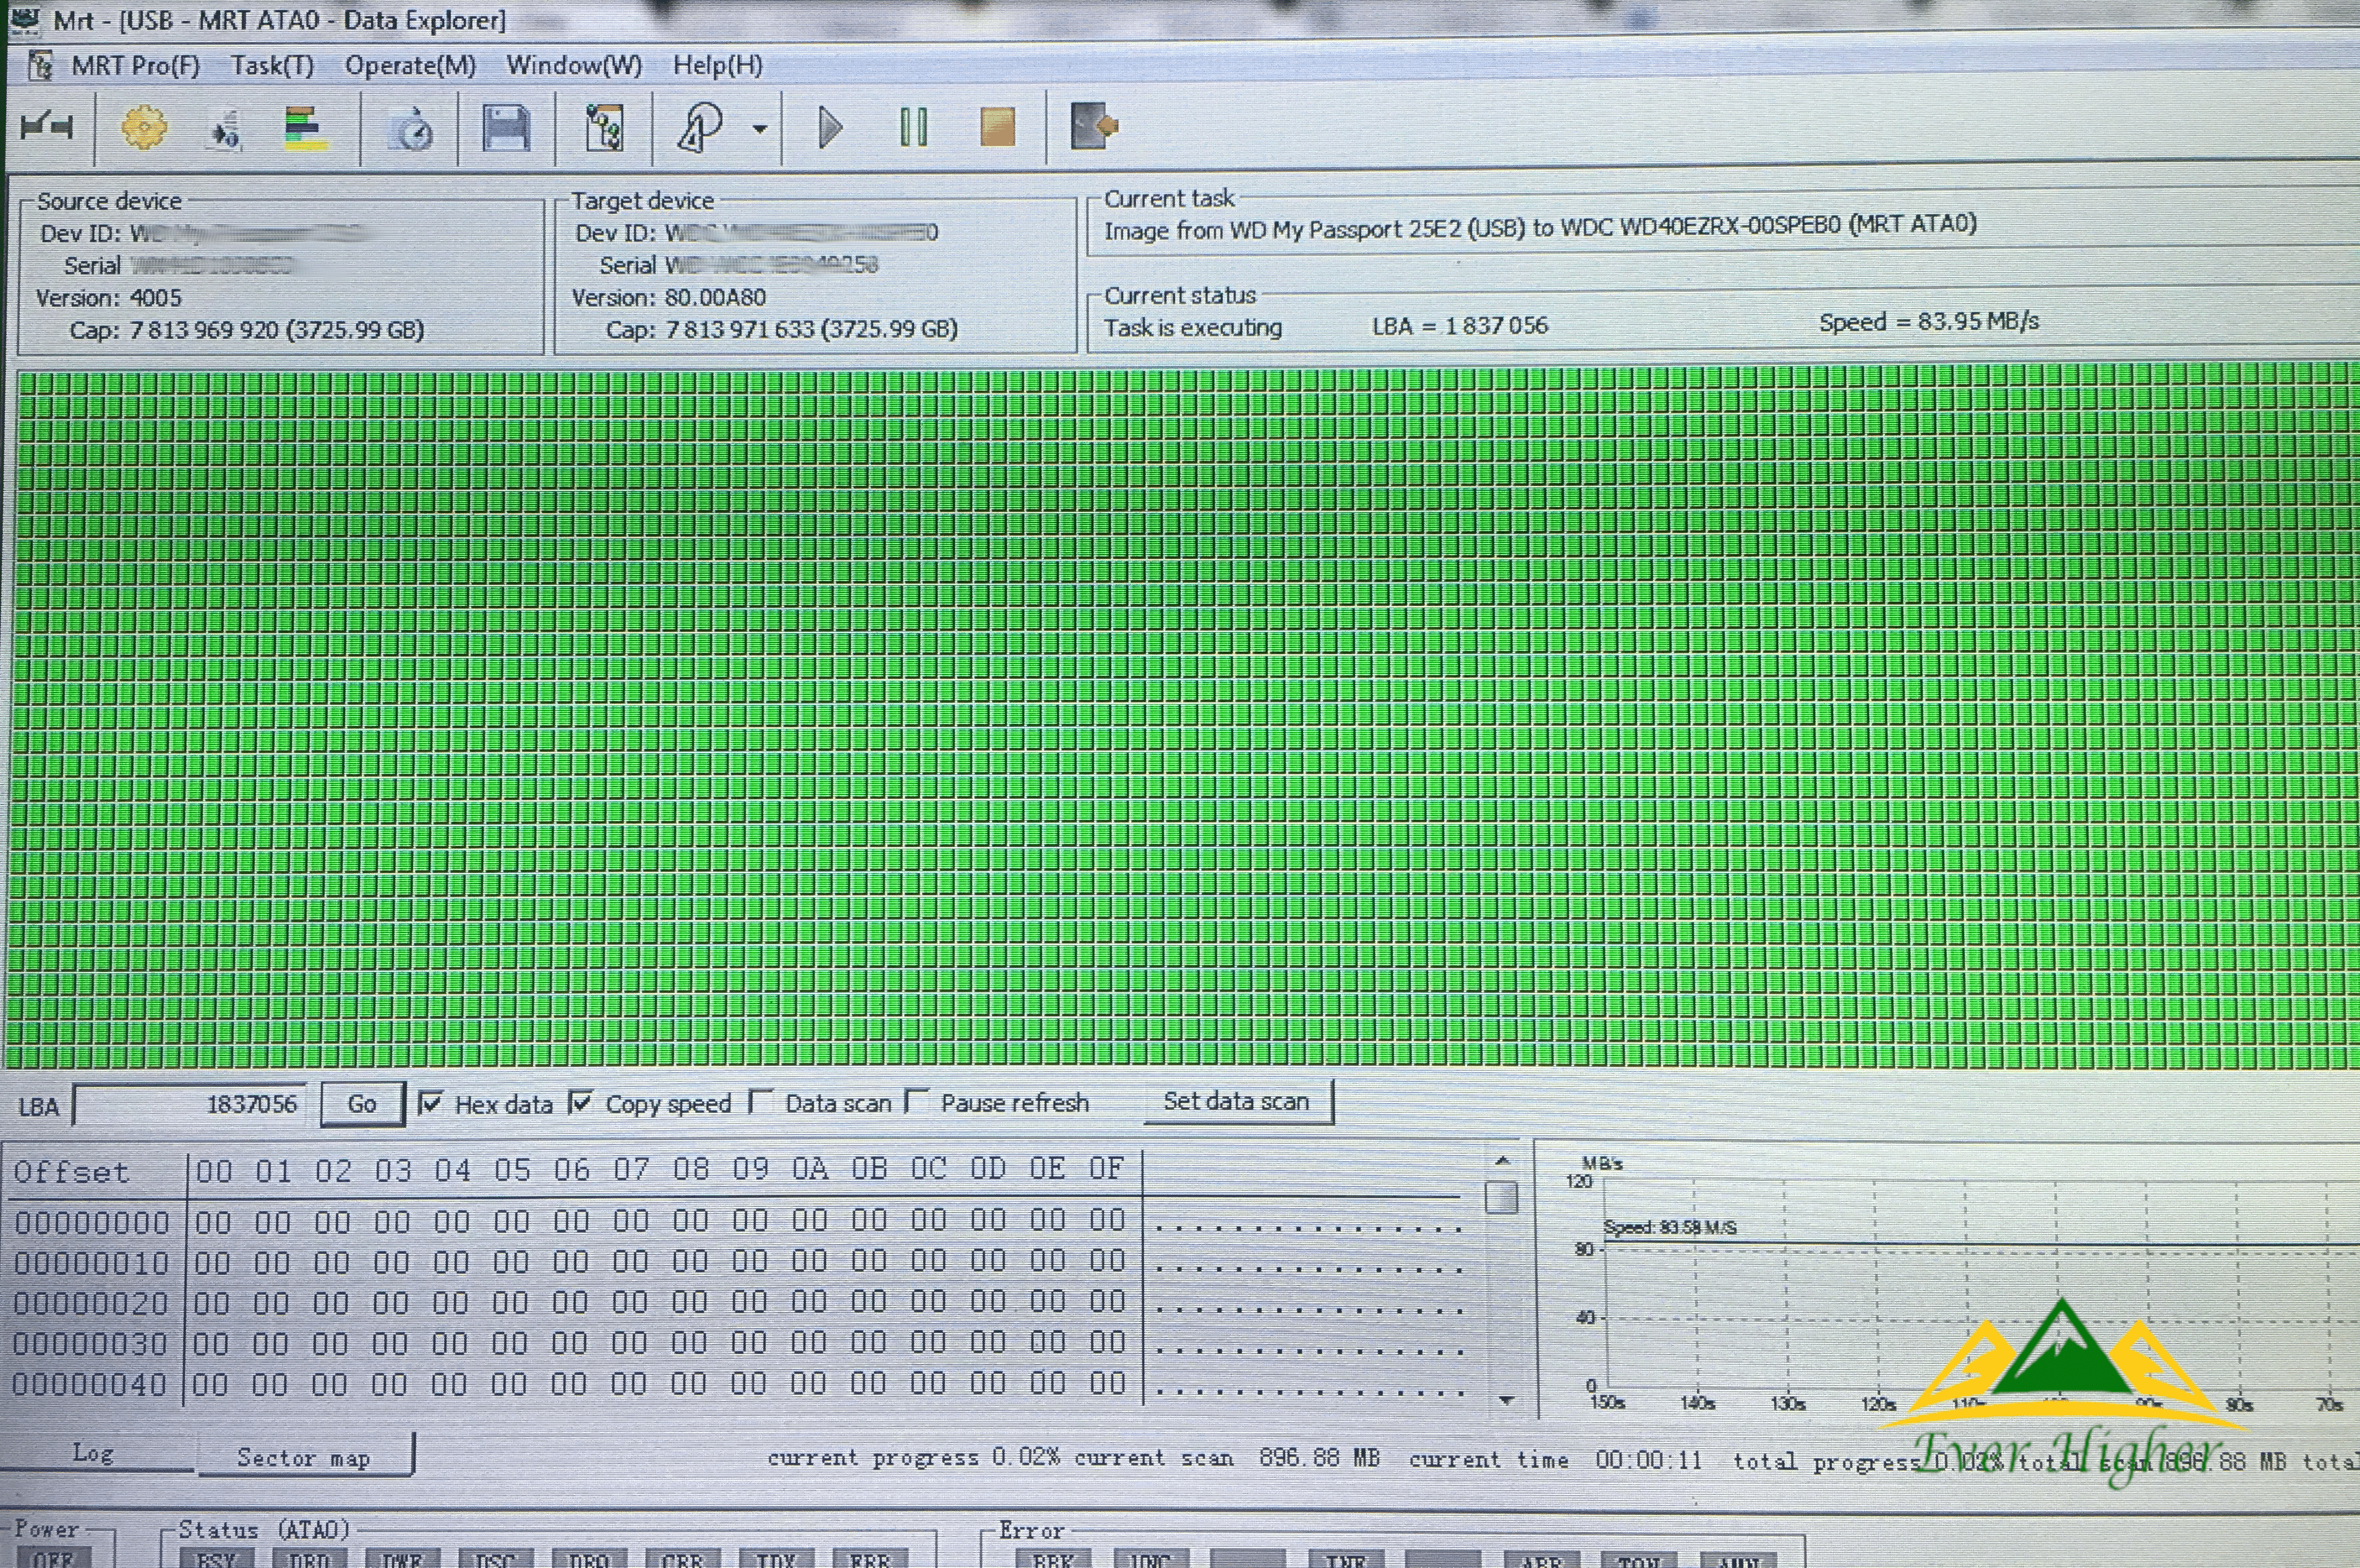Click the floppy disk save icon

click(x=506, y=128)
